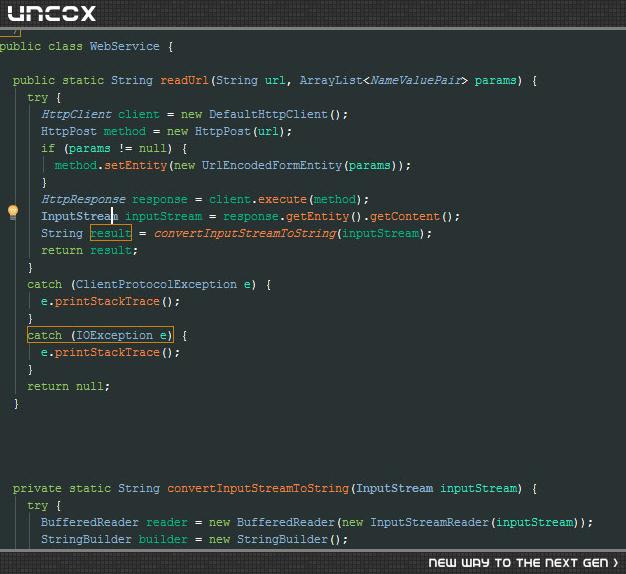Click the setEntity method call
This screenshot has height=574, width=626.
(135, 165)
